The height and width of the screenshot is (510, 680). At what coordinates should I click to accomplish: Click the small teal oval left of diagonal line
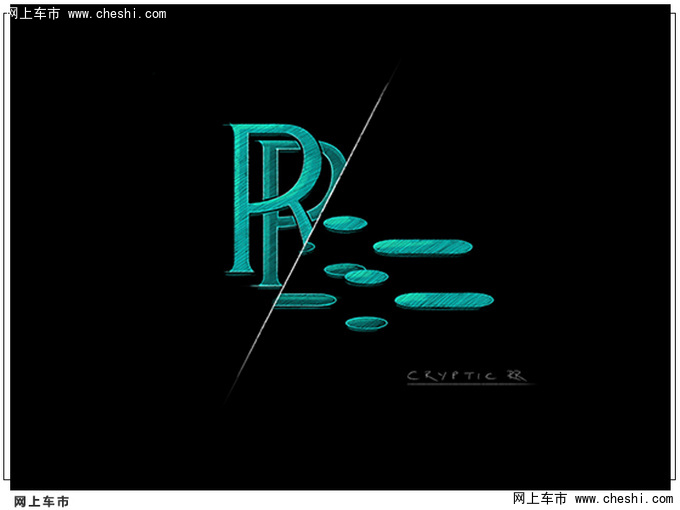309,246
